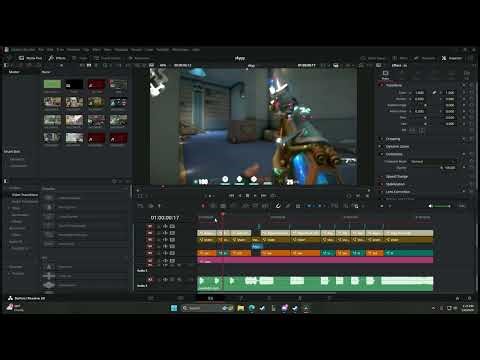Select the long pink timeline clip
This screenshot has height=360, width=480.
(315, 260)
